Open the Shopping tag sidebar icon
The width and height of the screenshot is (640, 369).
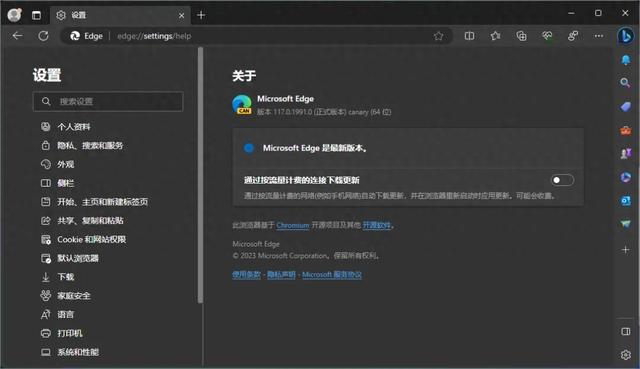tap(625, 107)
